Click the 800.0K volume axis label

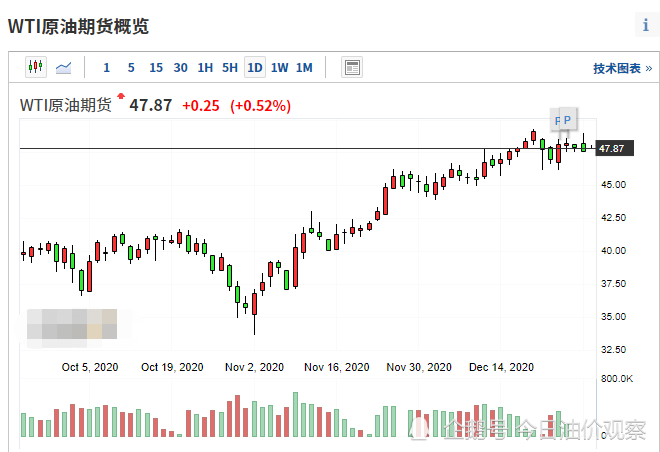617,379
